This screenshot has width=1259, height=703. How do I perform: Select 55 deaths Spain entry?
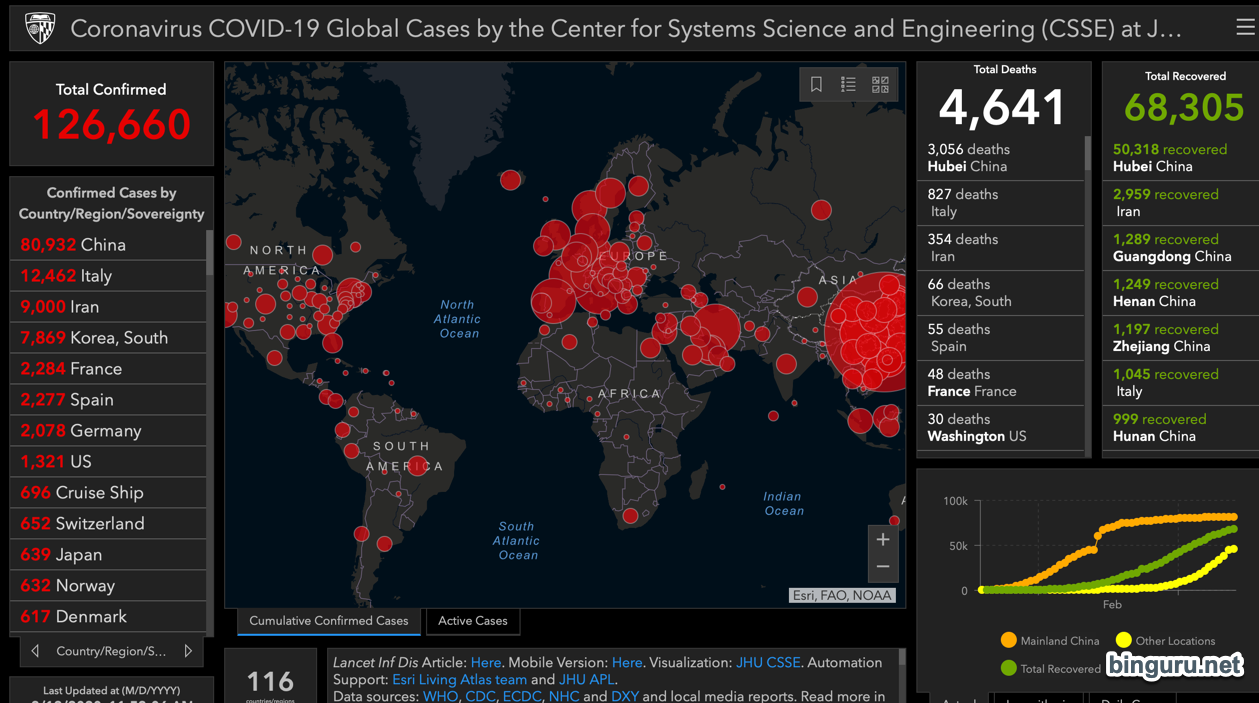(1001, 338)
